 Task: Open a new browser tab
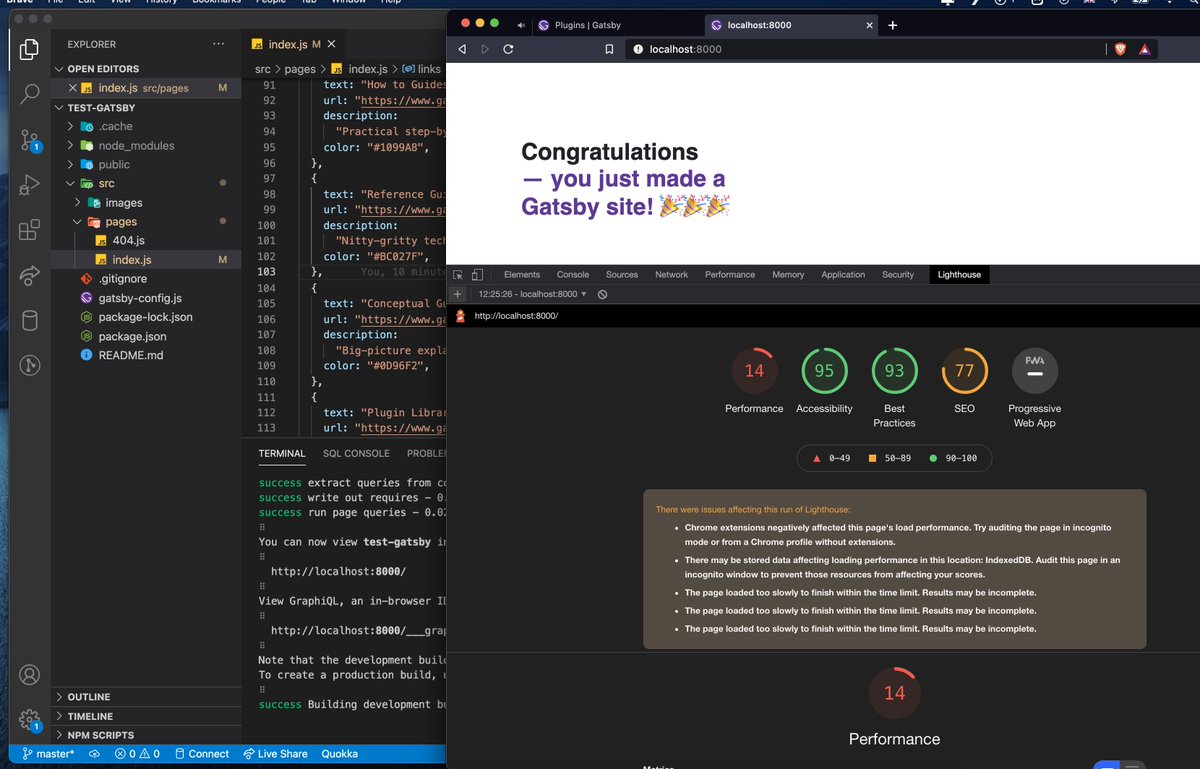click(x=893, y=25)
